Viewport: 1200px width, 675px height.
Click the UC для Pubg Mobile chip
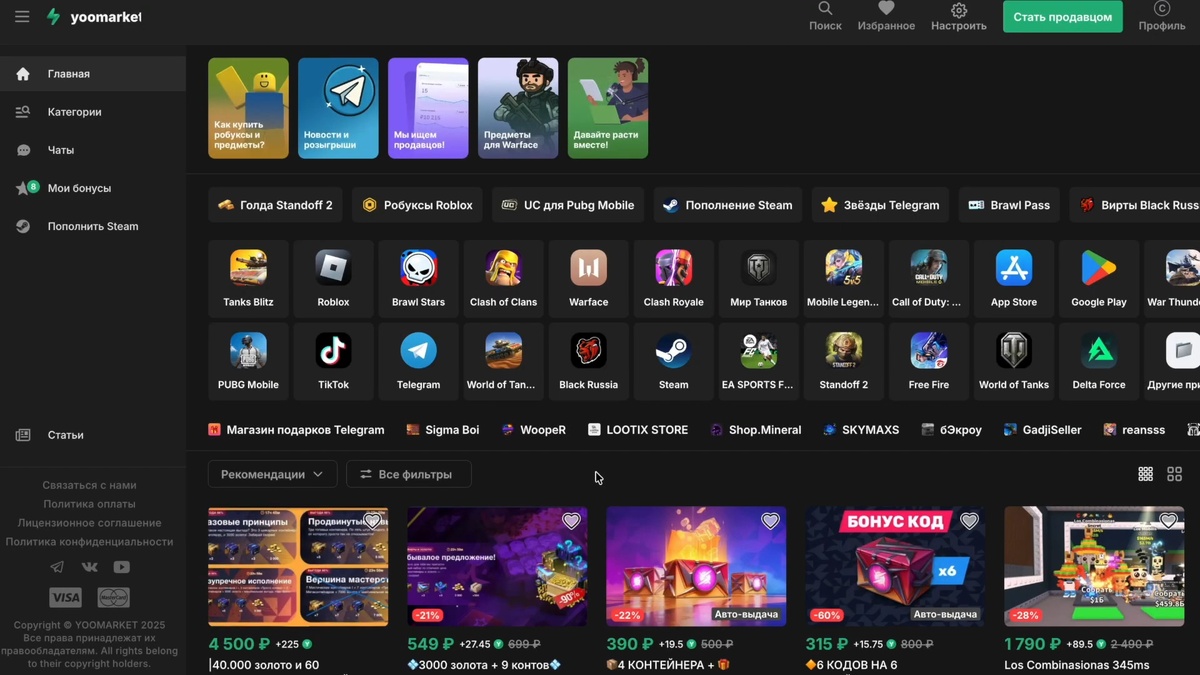point(568,205)
